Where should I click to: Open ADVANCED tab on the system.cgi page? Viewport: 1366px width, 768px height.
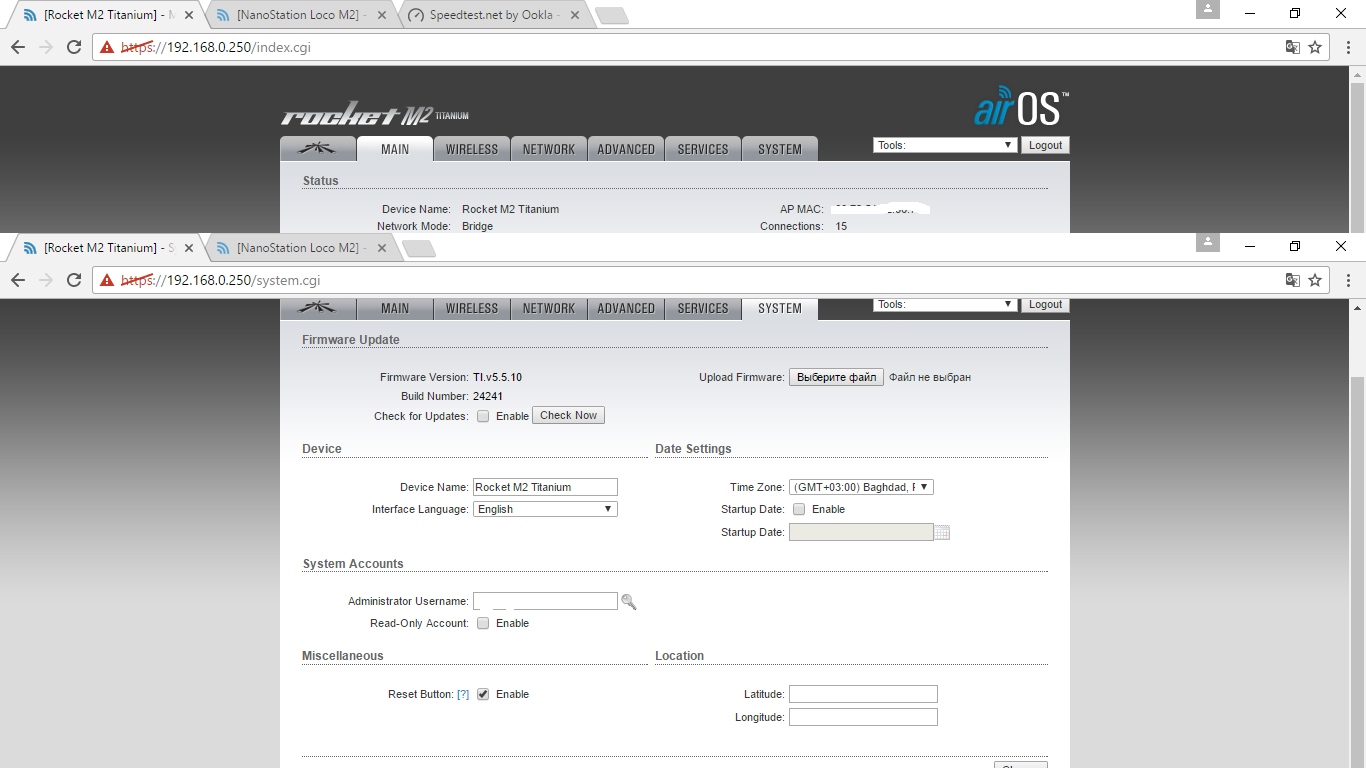[x=626, y=308]
